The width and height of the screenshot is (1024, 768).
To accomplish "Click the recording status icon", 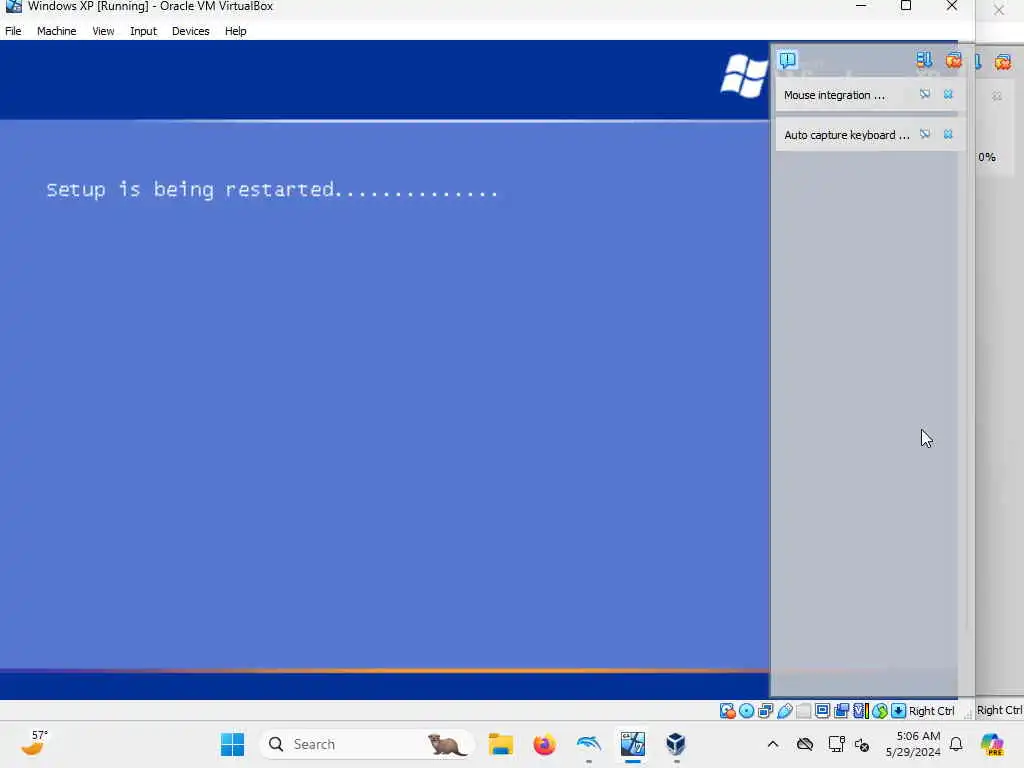I will click(x=841, y=711).
